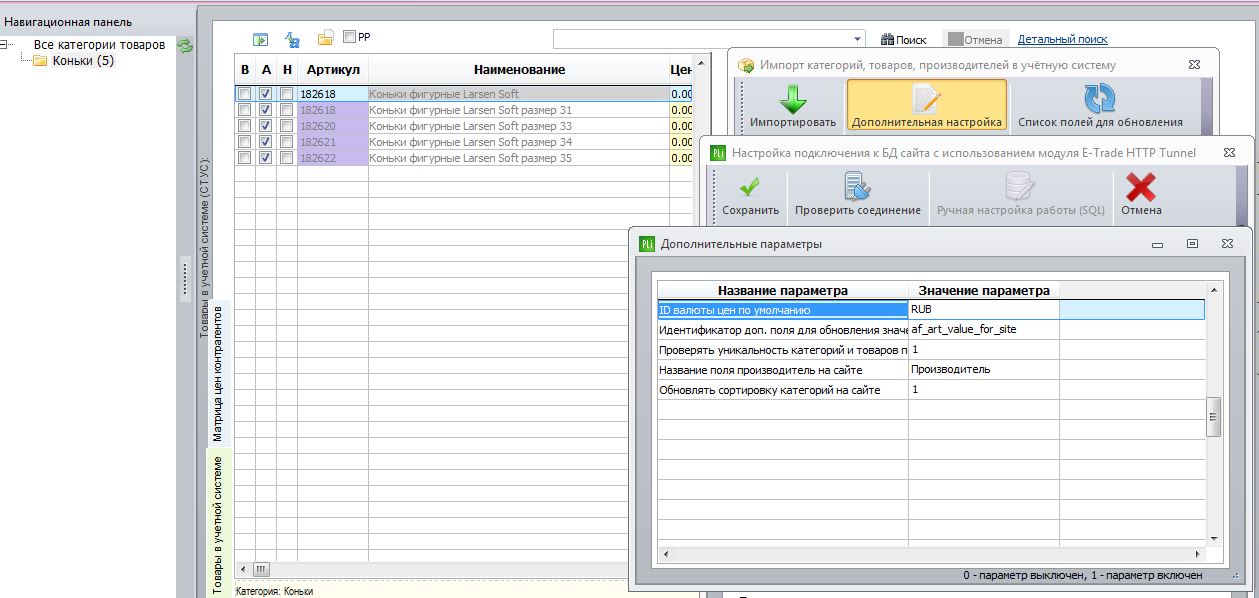Click the Название параметра column header

[x=783, y=290]
